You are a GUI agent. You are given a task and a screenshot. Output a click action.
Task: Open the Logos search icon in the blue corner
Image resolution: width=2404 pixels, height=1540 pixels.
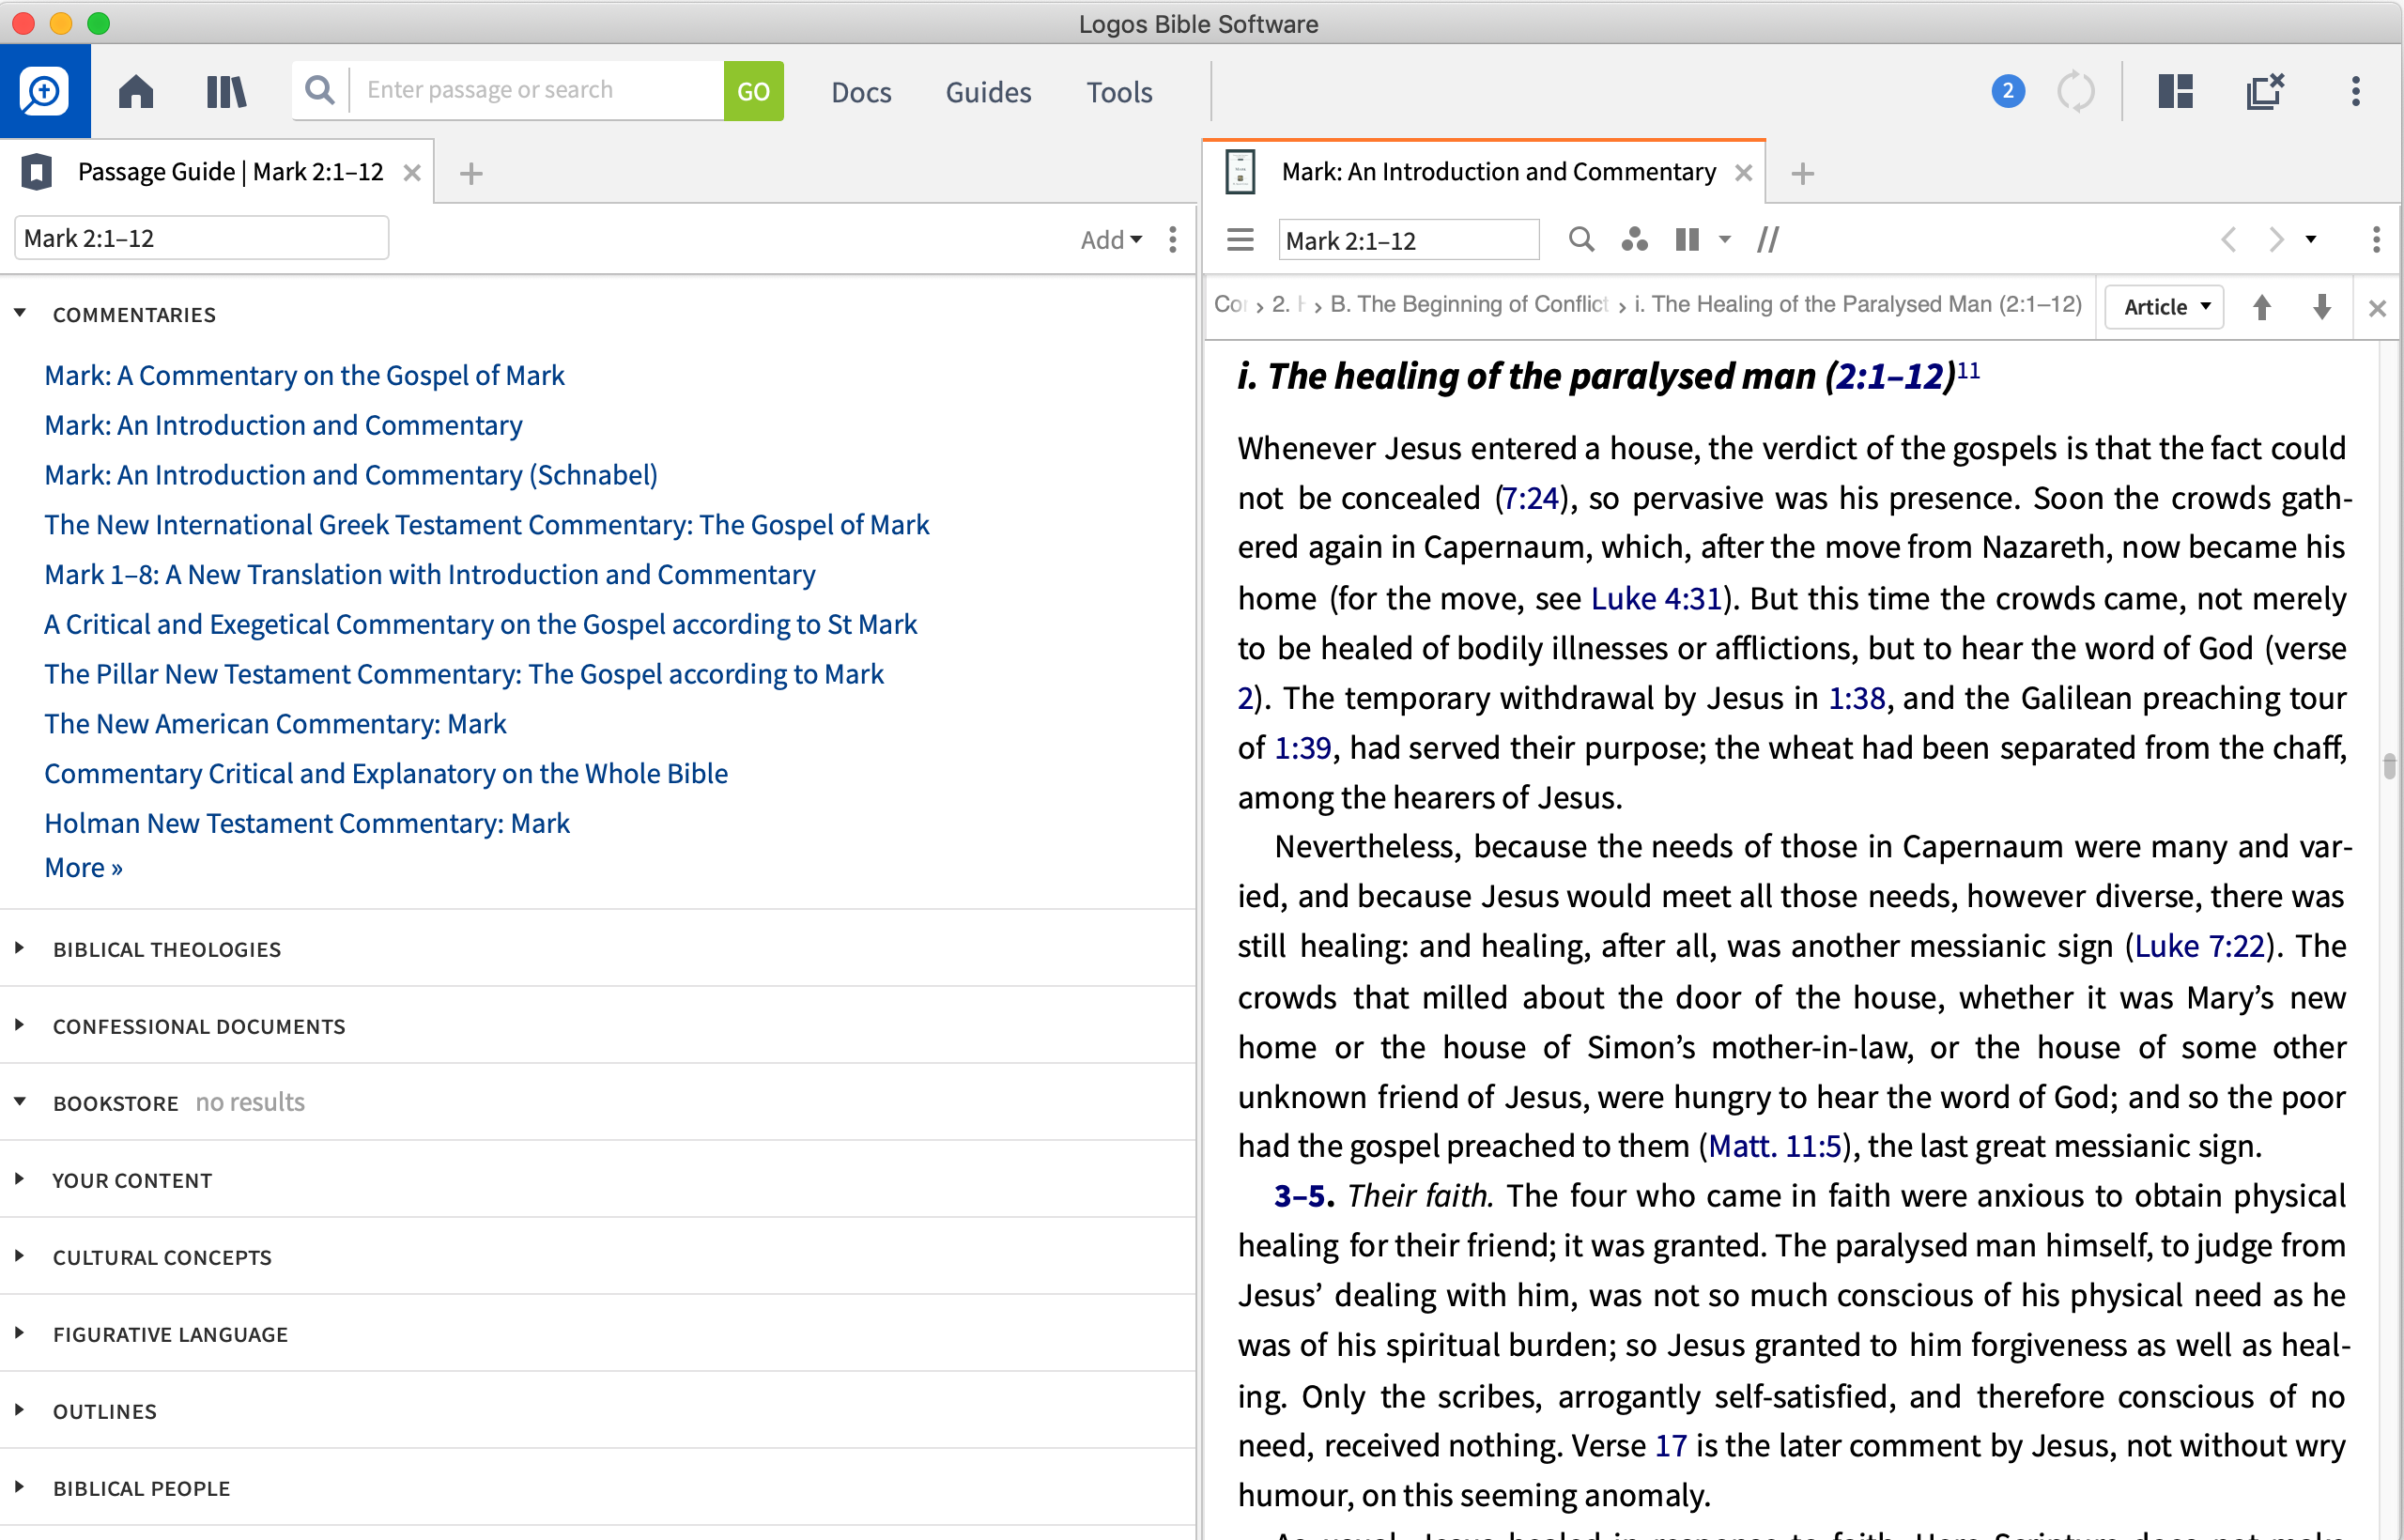click(45, 91)
